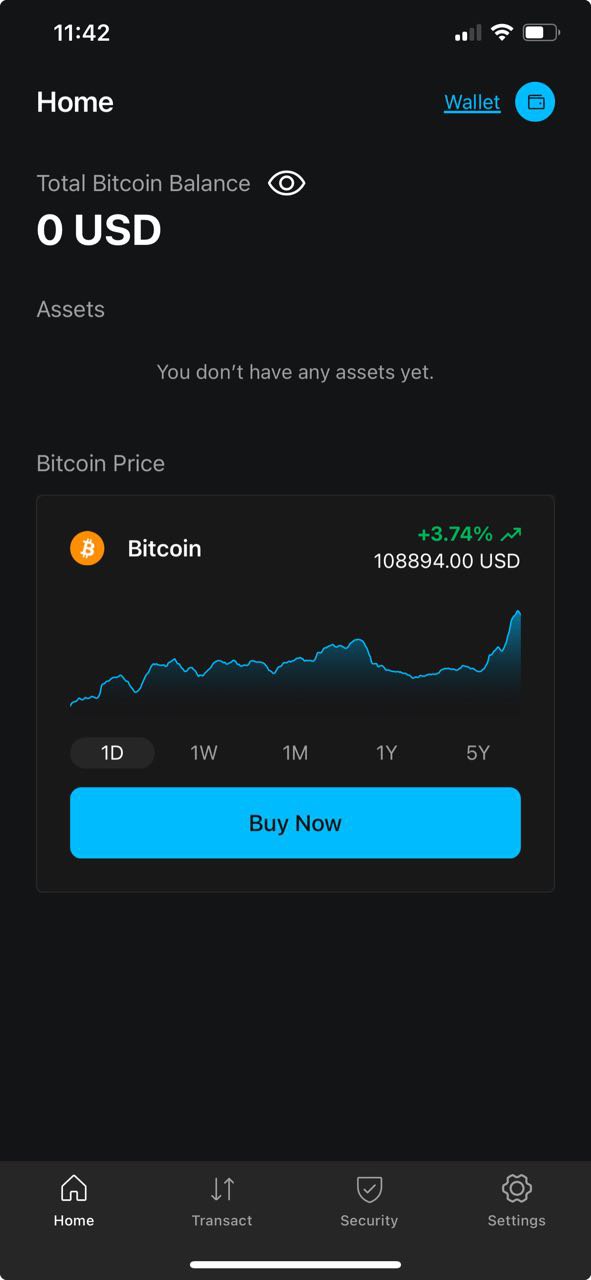Tap the Wi-Fi icon in status bar
This screenshot has height=1280, width=591.
point(501,33)
